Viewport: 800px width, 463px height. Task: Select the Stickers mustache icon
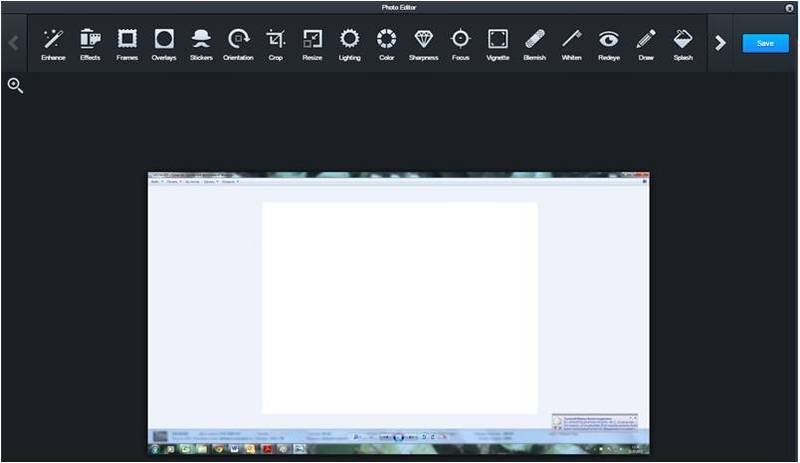[x=201, y=41]
